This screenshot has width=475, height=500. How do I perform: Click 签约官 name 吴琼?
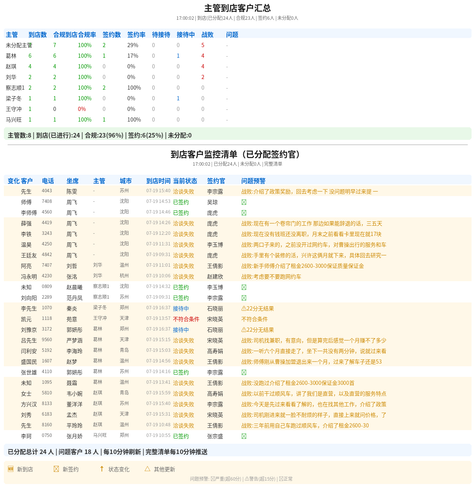(x=212, y=202)
